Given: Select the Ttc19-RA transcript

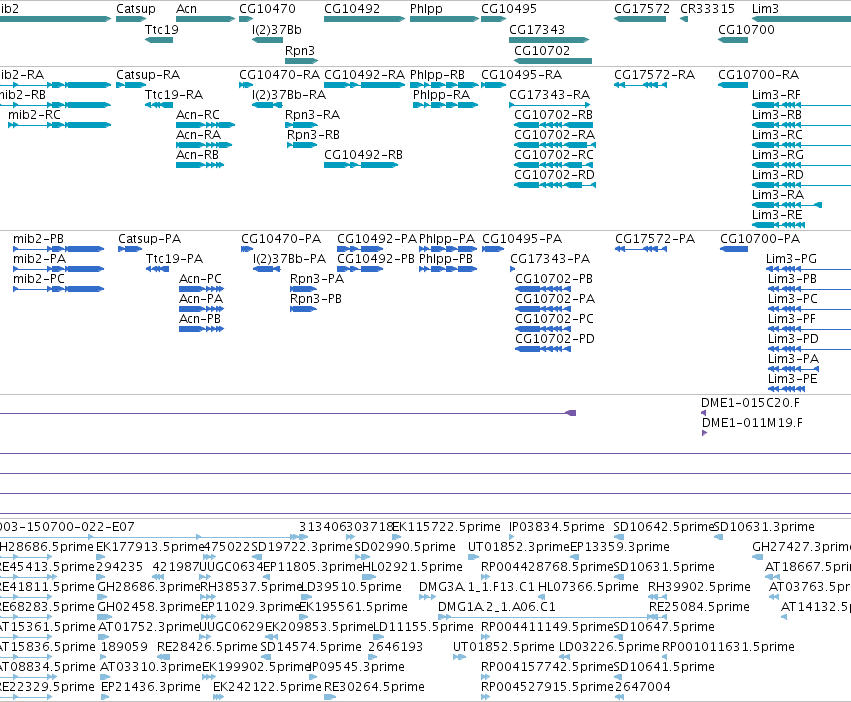Looking at the screenshot, I should (158, 105).
